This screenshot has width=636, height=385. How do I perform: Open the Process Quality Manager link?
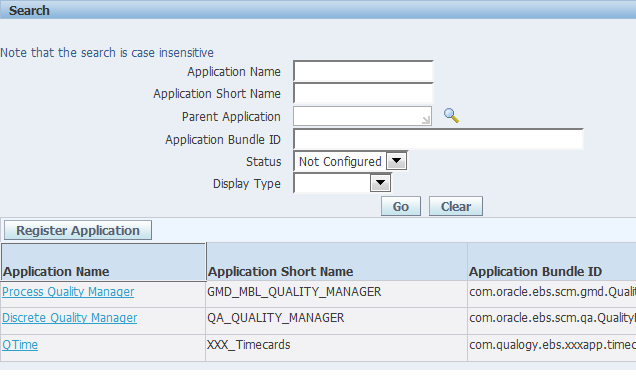click(68, 292)
